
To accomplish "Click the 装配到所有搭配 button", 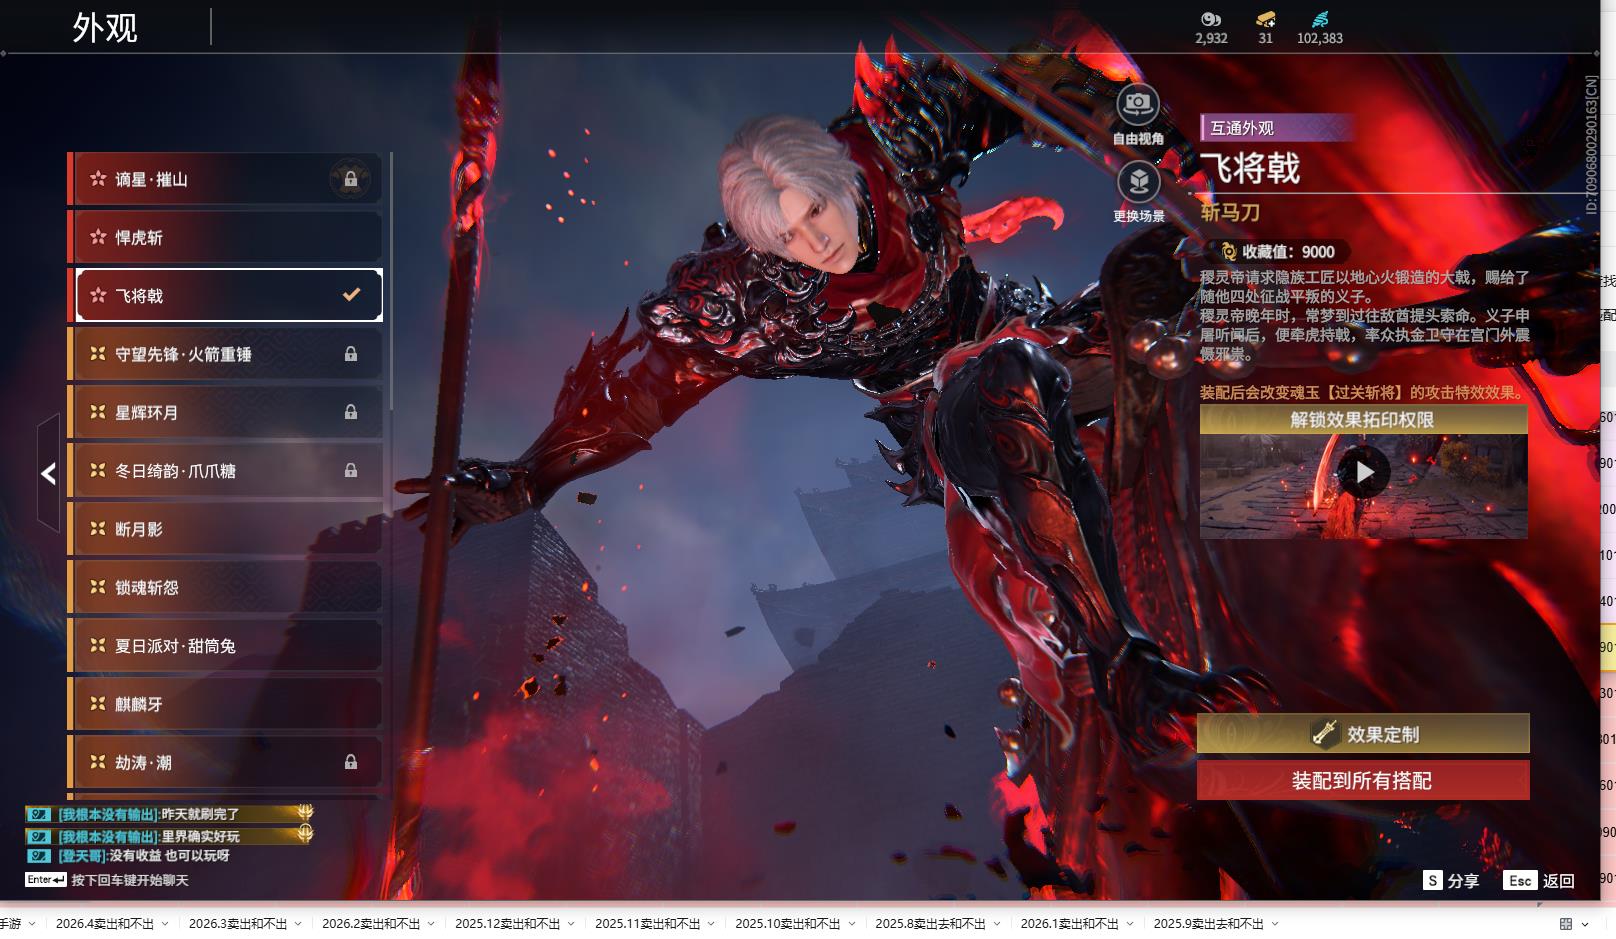I will coord(1362,781).
